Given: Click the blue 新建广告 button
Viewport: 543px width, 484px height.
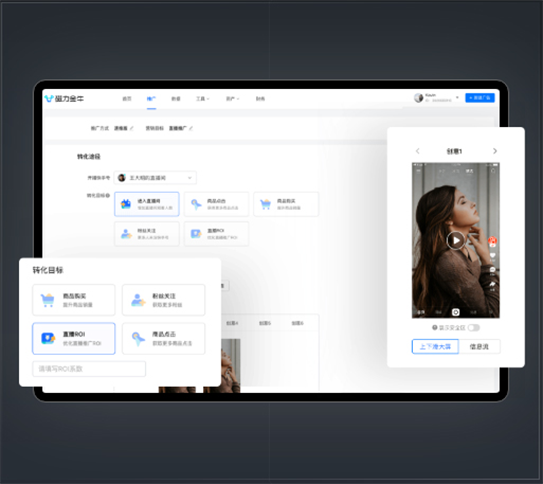Looking at the screenshot, I should 480,98.
